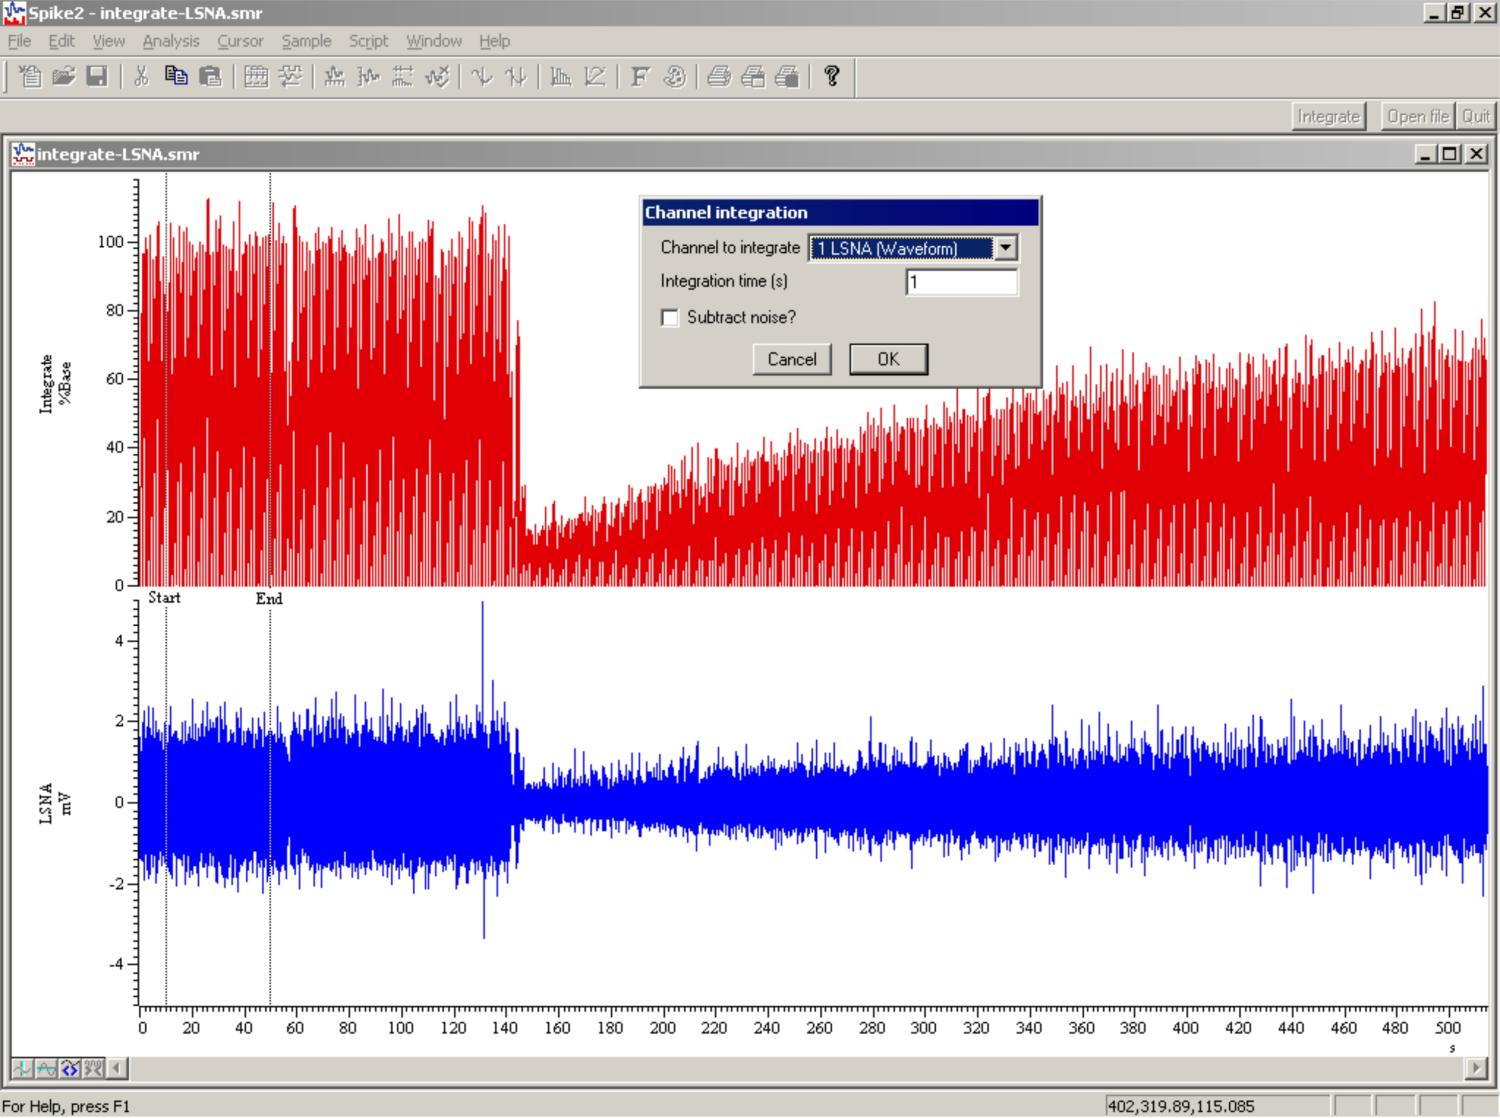Click the second waveform process icon
Screen dimensions: 1500x1118
(369, 76)
